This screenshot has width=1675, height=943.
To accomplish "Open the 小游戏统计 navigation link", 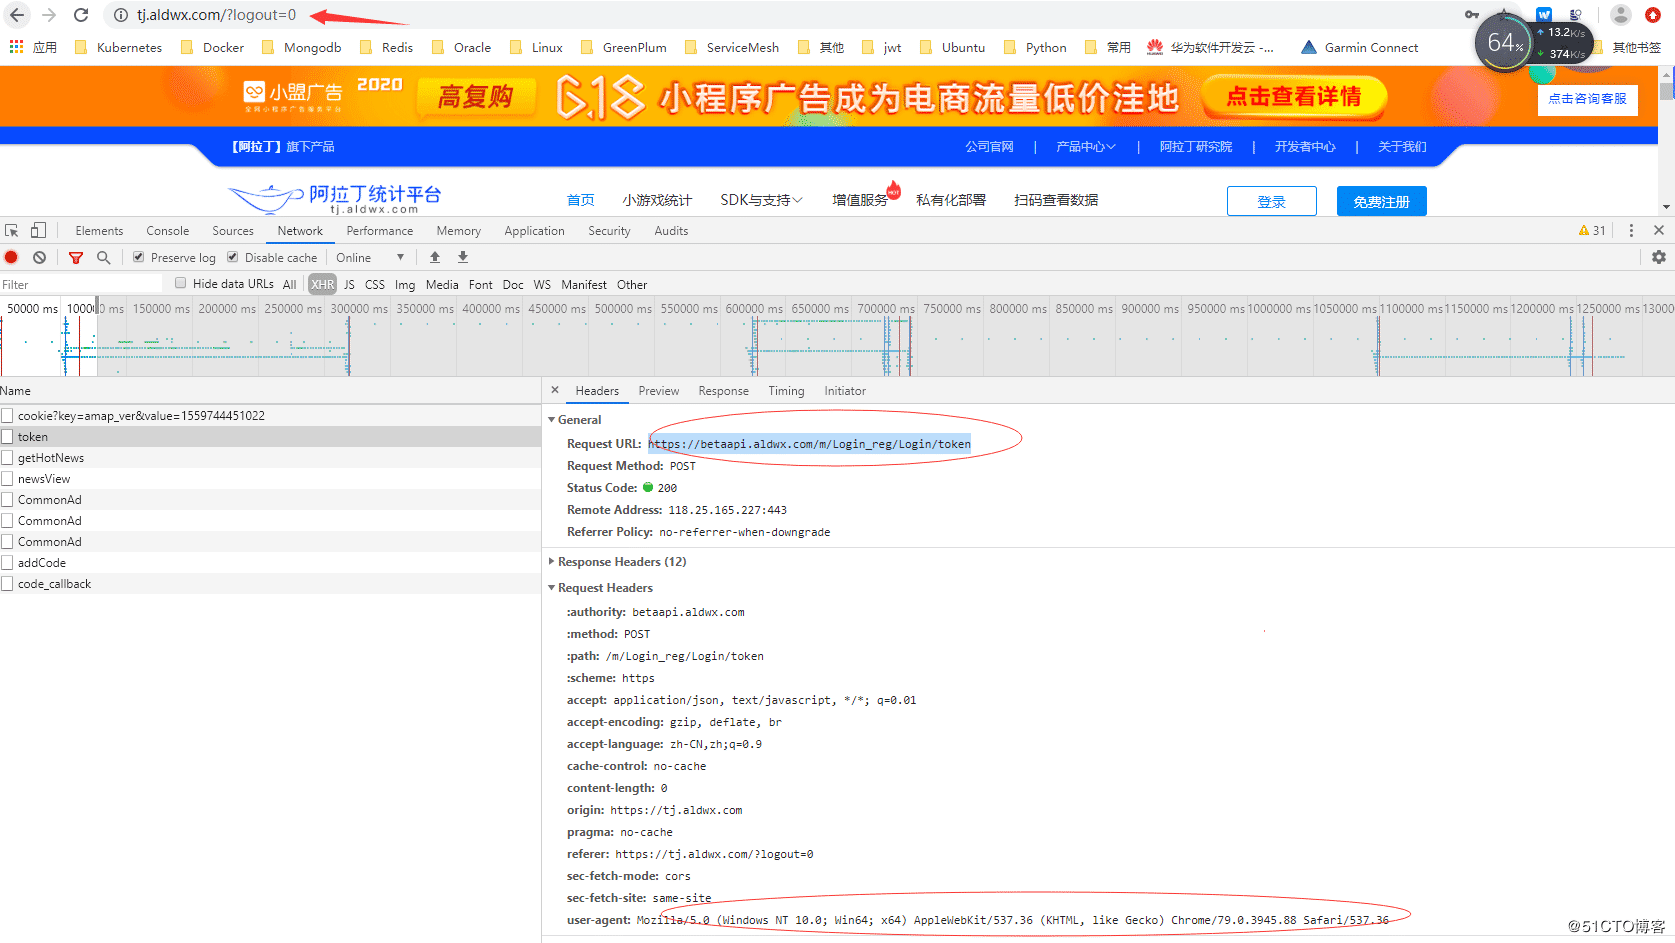I will [x=657, y=199].
